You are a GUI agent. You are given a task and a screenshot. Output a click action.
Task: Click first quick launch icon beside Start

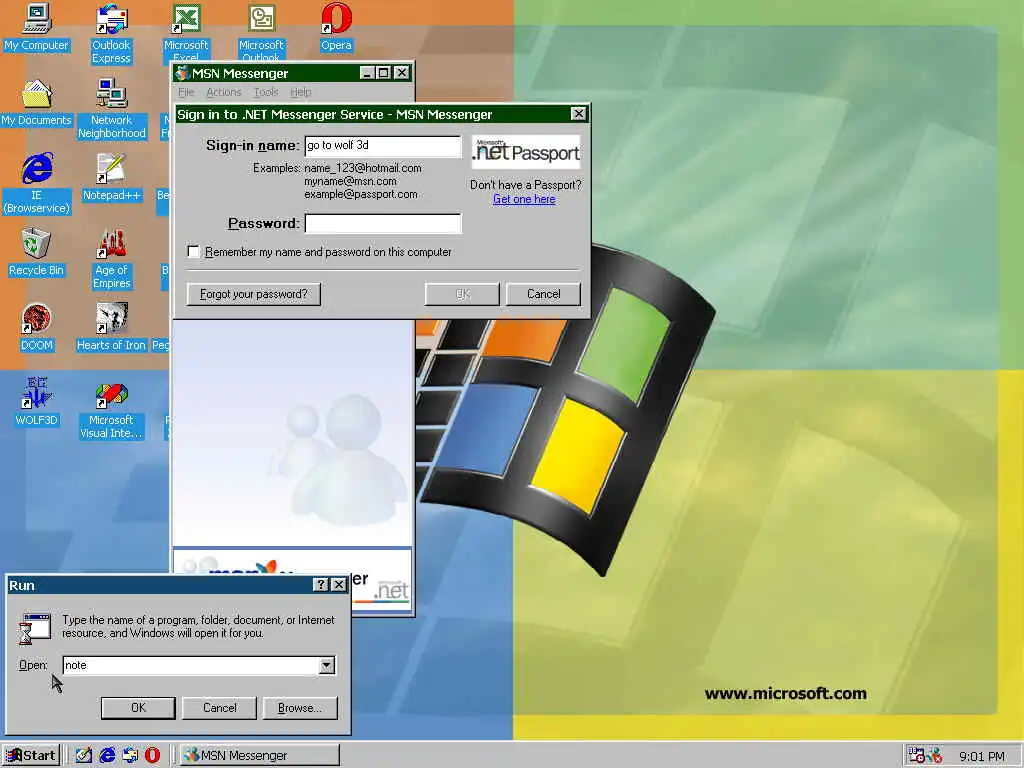(84, 755)
